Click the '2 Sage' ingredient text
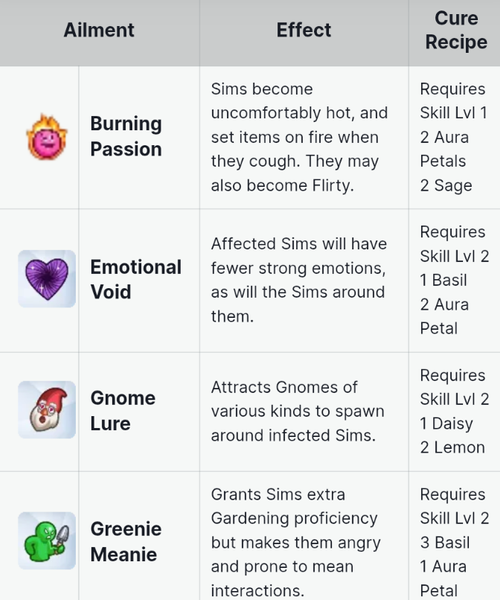 tap(446, 186)
